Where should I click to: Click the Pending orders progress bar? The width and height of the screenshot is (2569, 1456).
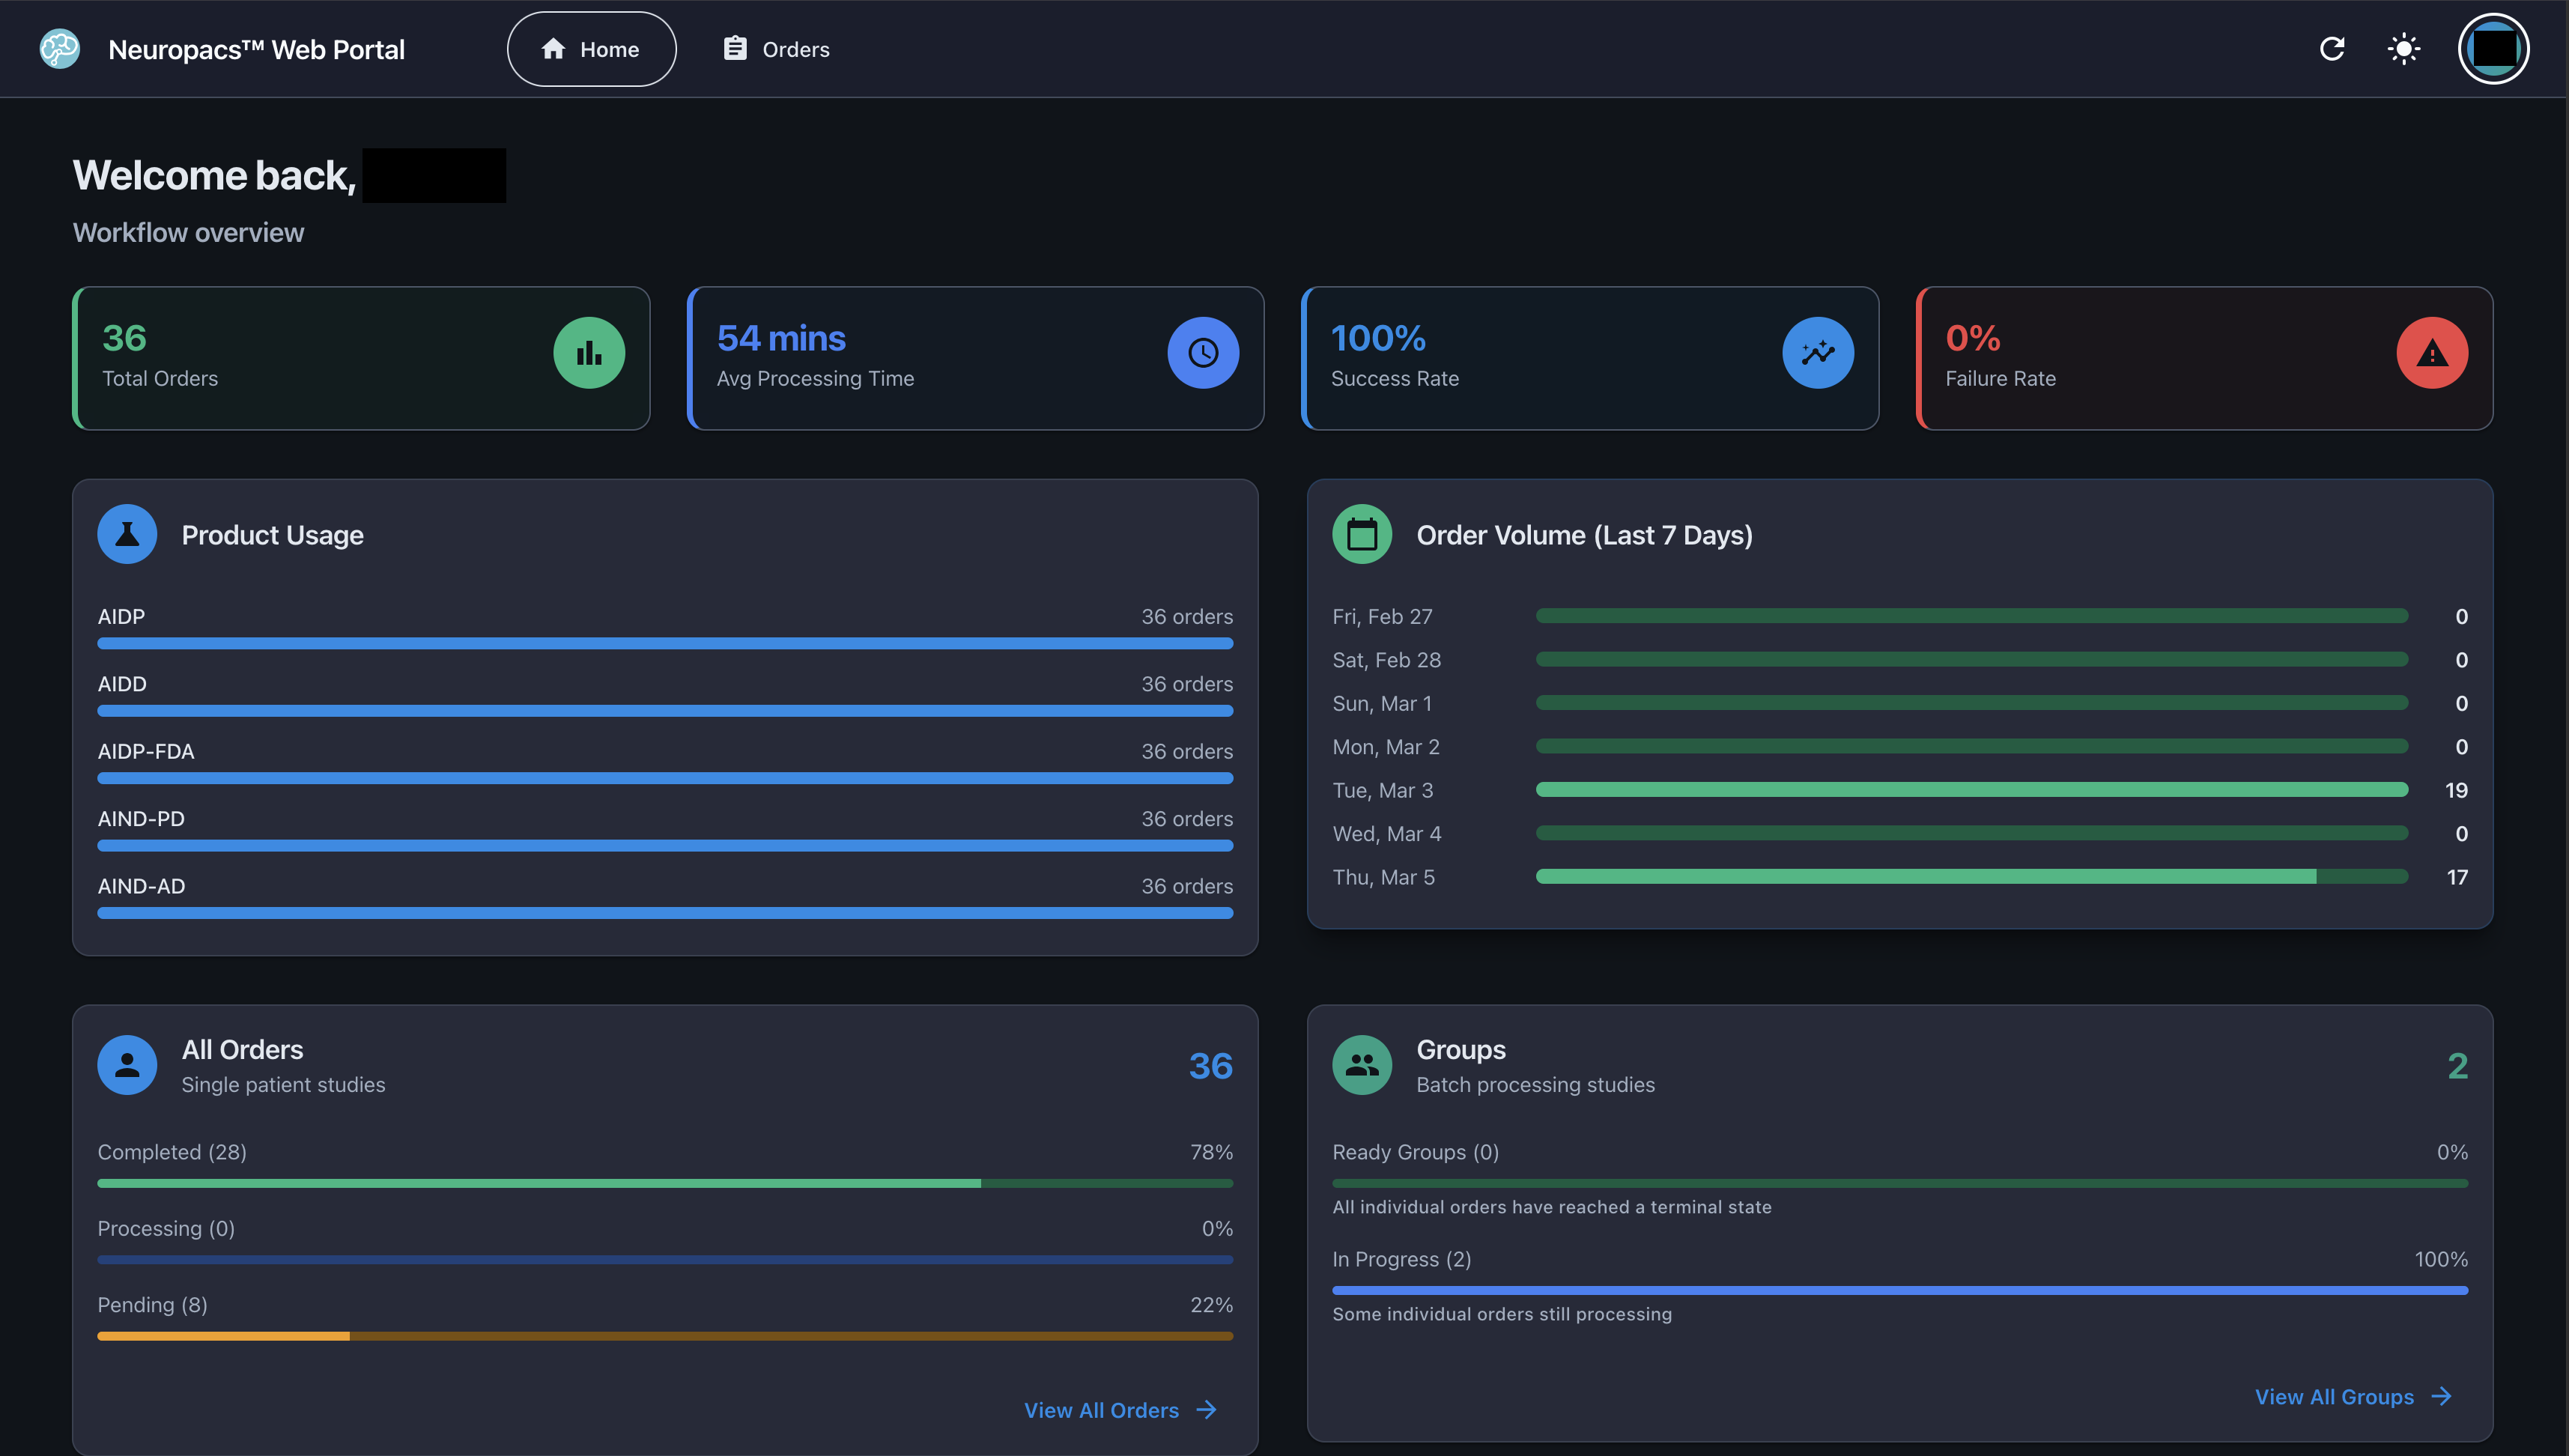point(665,1335)
